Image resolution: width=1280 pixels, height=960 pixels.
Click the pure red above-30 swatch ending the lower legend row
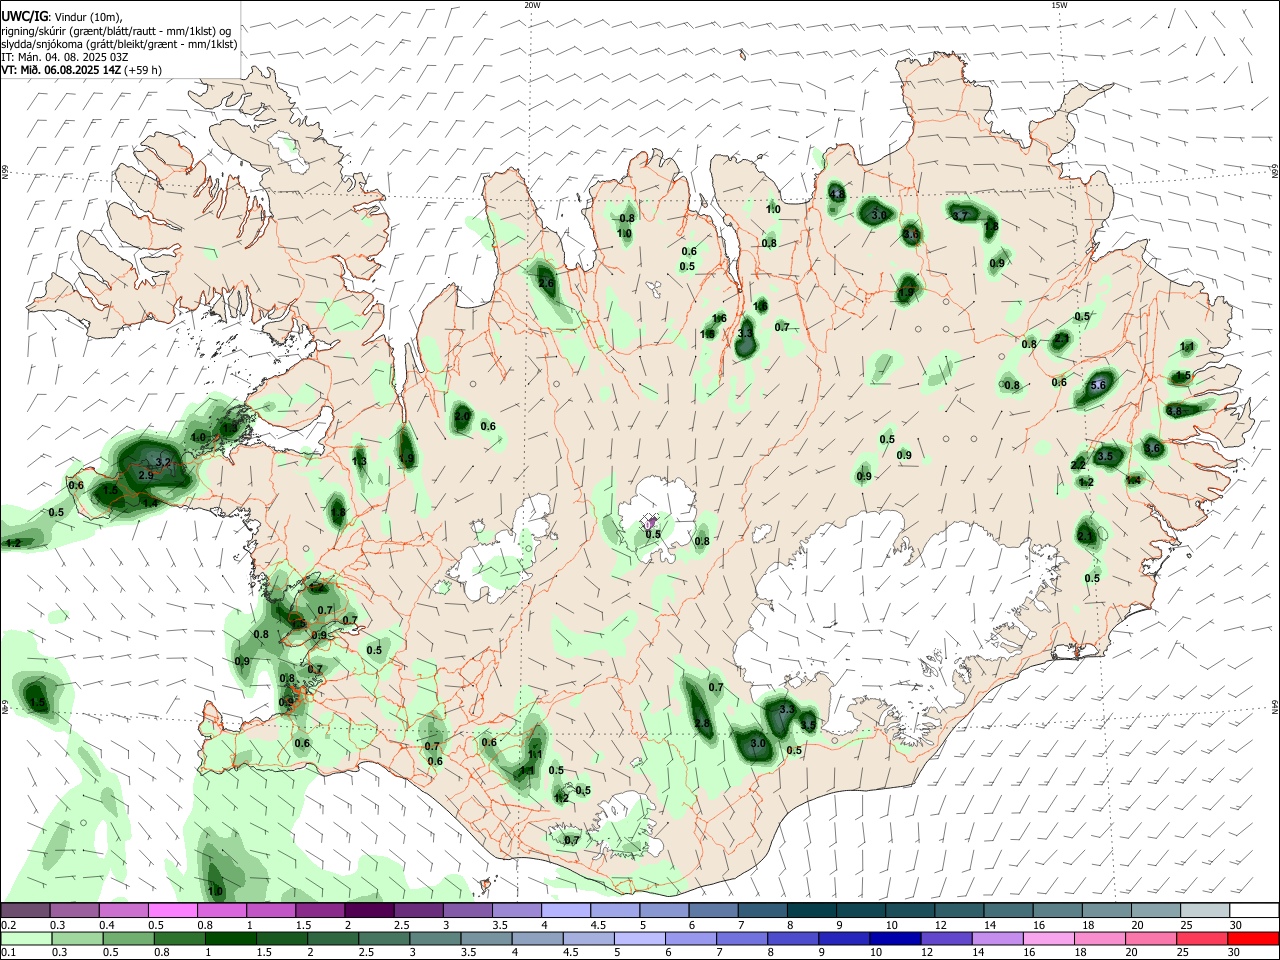click(1252, 938)
